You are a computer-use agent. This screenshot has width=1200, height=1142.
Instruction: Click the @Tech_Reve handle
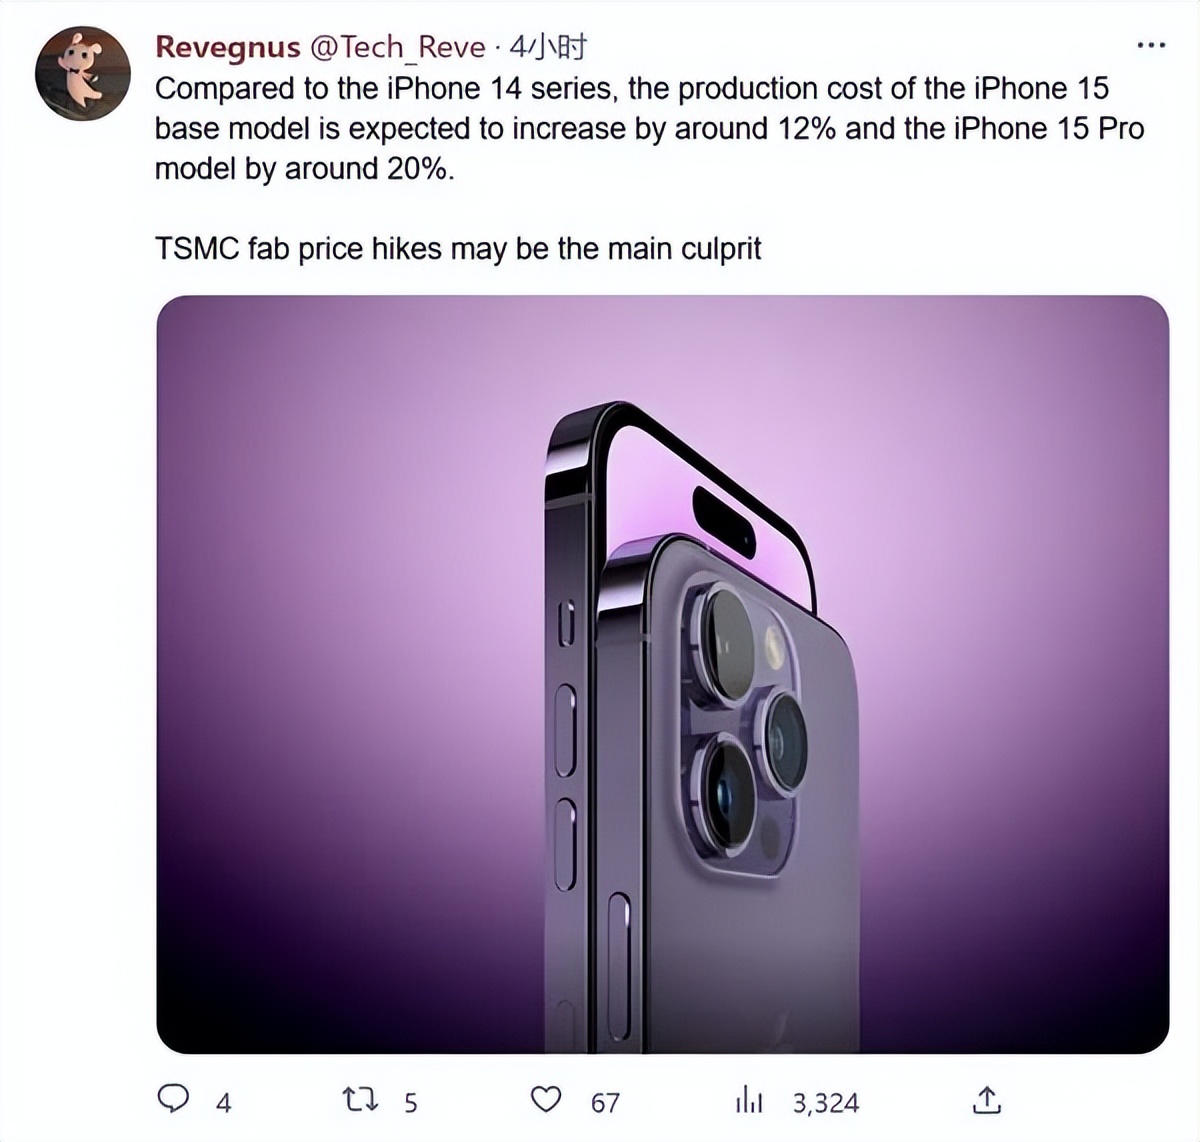(x=395, y=47)
